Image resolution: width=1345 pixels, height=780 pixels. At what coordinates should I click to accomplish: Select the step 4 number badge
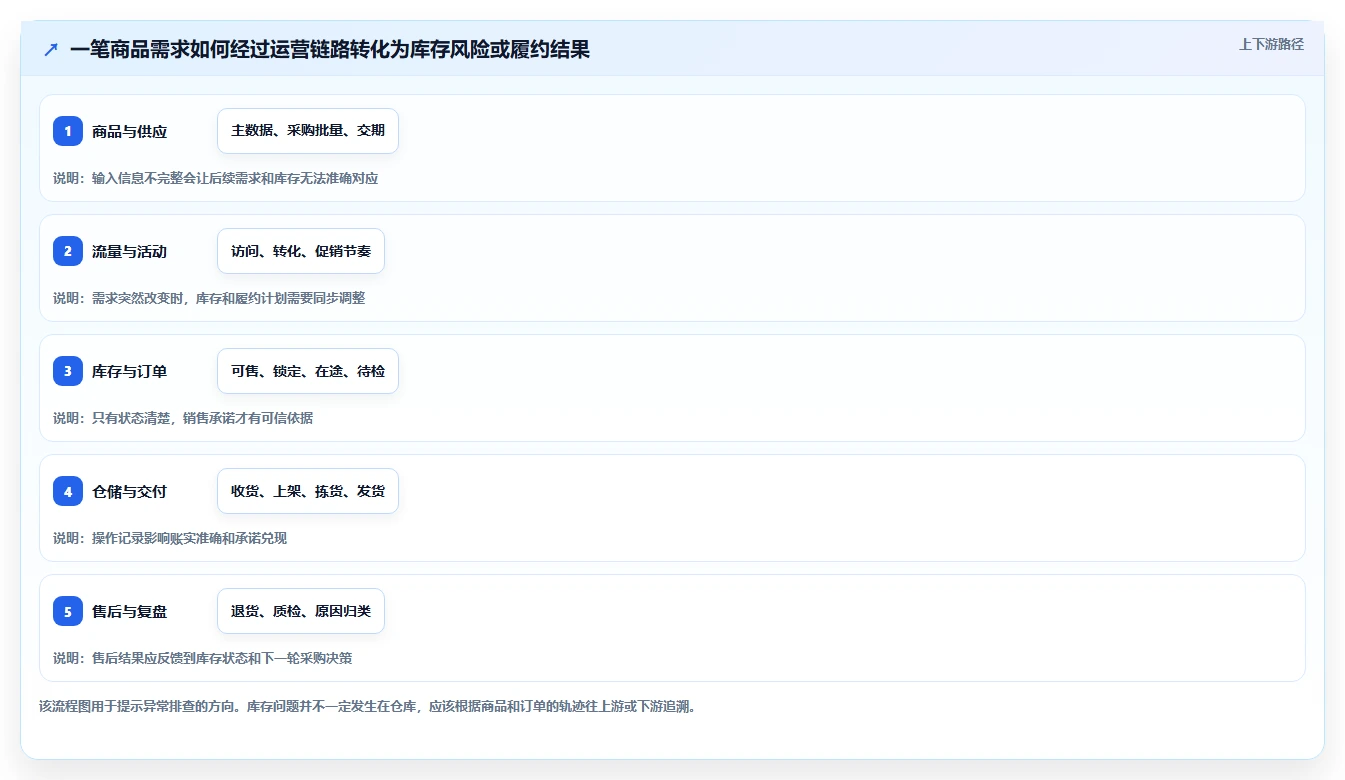tap(68, 491)
